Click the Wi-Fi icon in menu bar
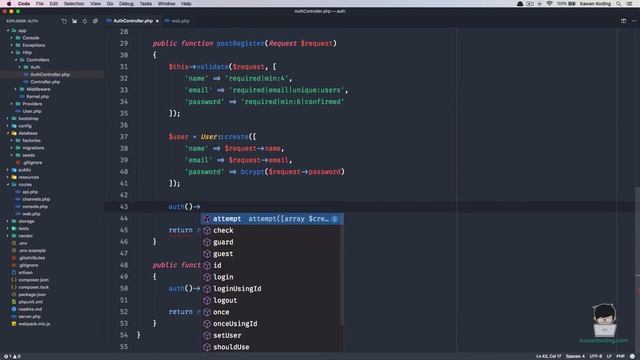640x360 pixels. pos(549,4)
